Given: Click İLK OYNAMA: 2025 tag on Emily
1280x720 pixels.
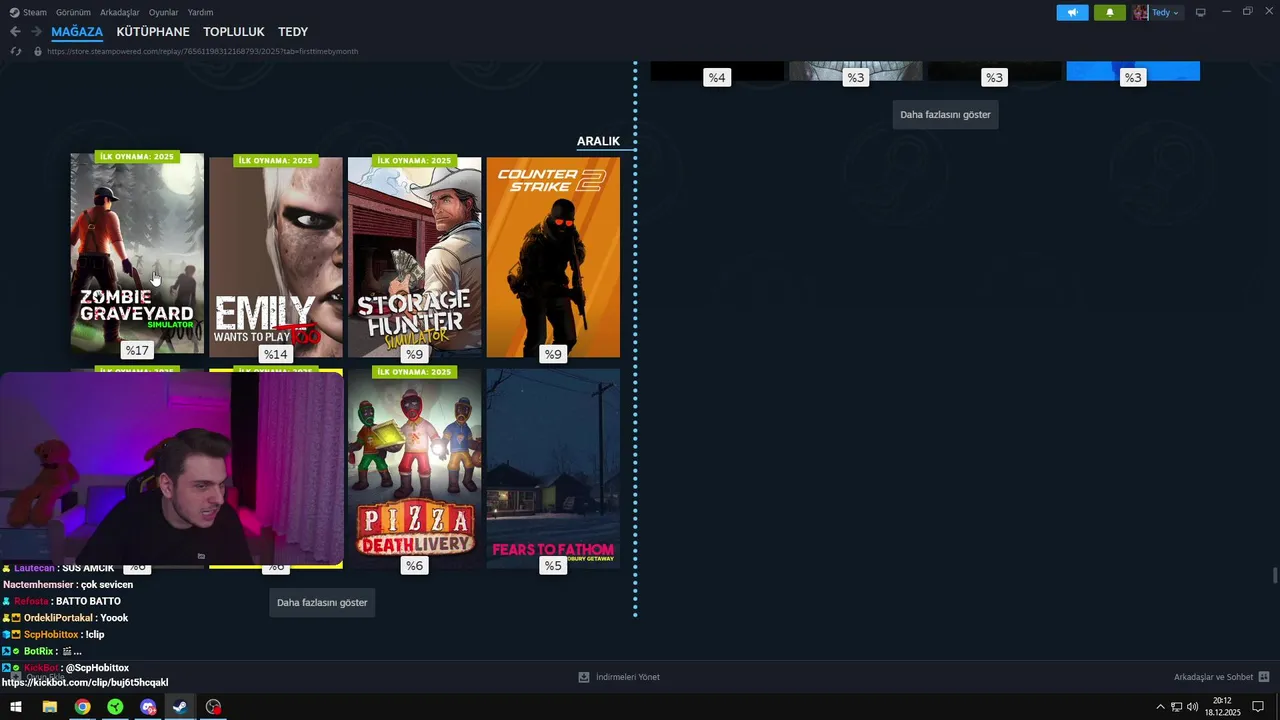Looking at the screenshot, I should click(276, 160).
